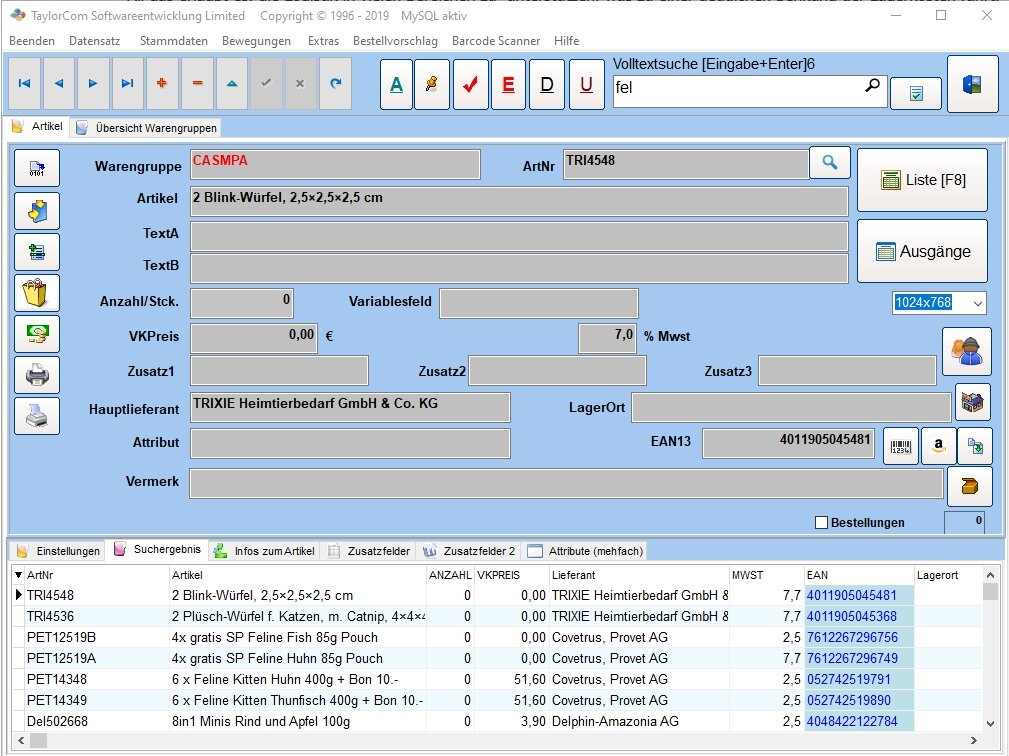
Task: Click the Liste [F8] button
Action: 921,180
